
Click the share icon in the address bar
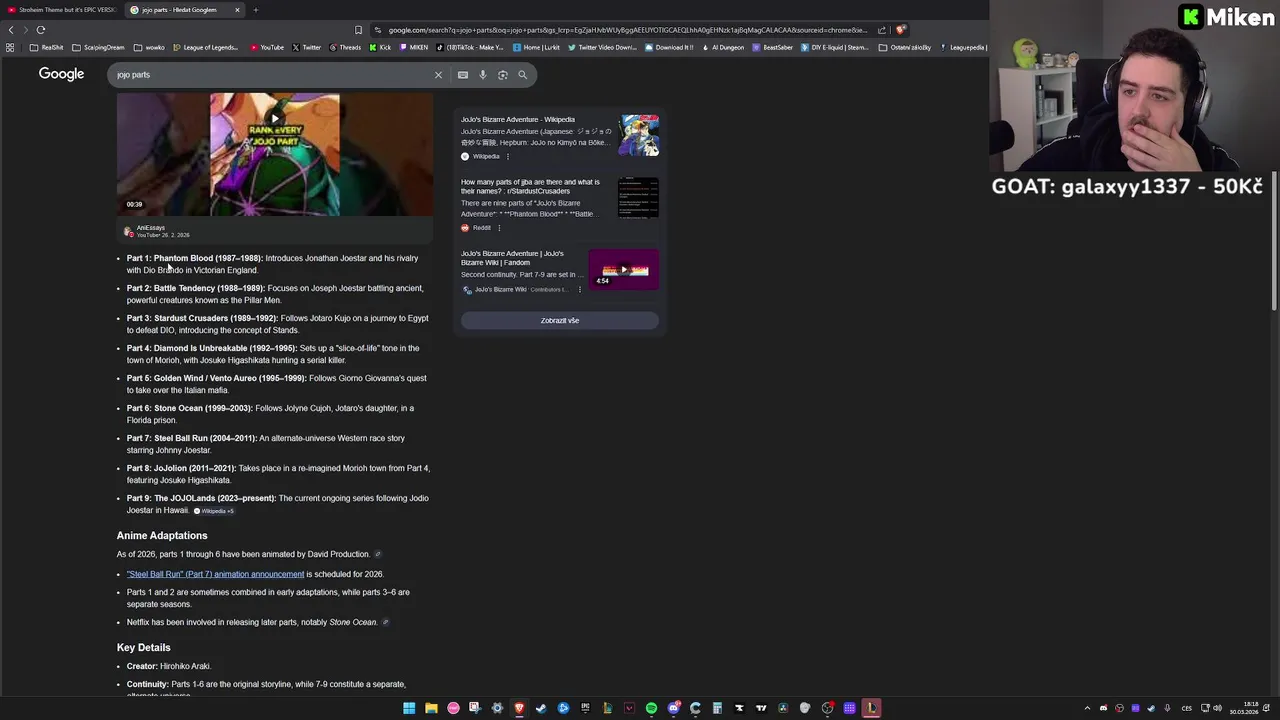(x=882, y=30)
